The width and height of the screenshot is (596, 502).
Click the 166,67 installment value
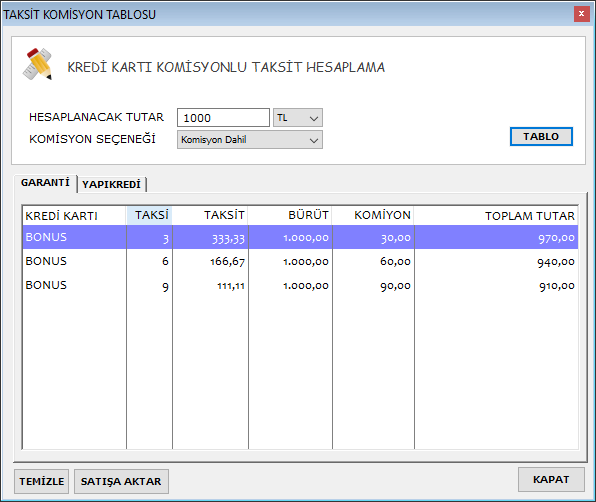[x=227, y=261]
